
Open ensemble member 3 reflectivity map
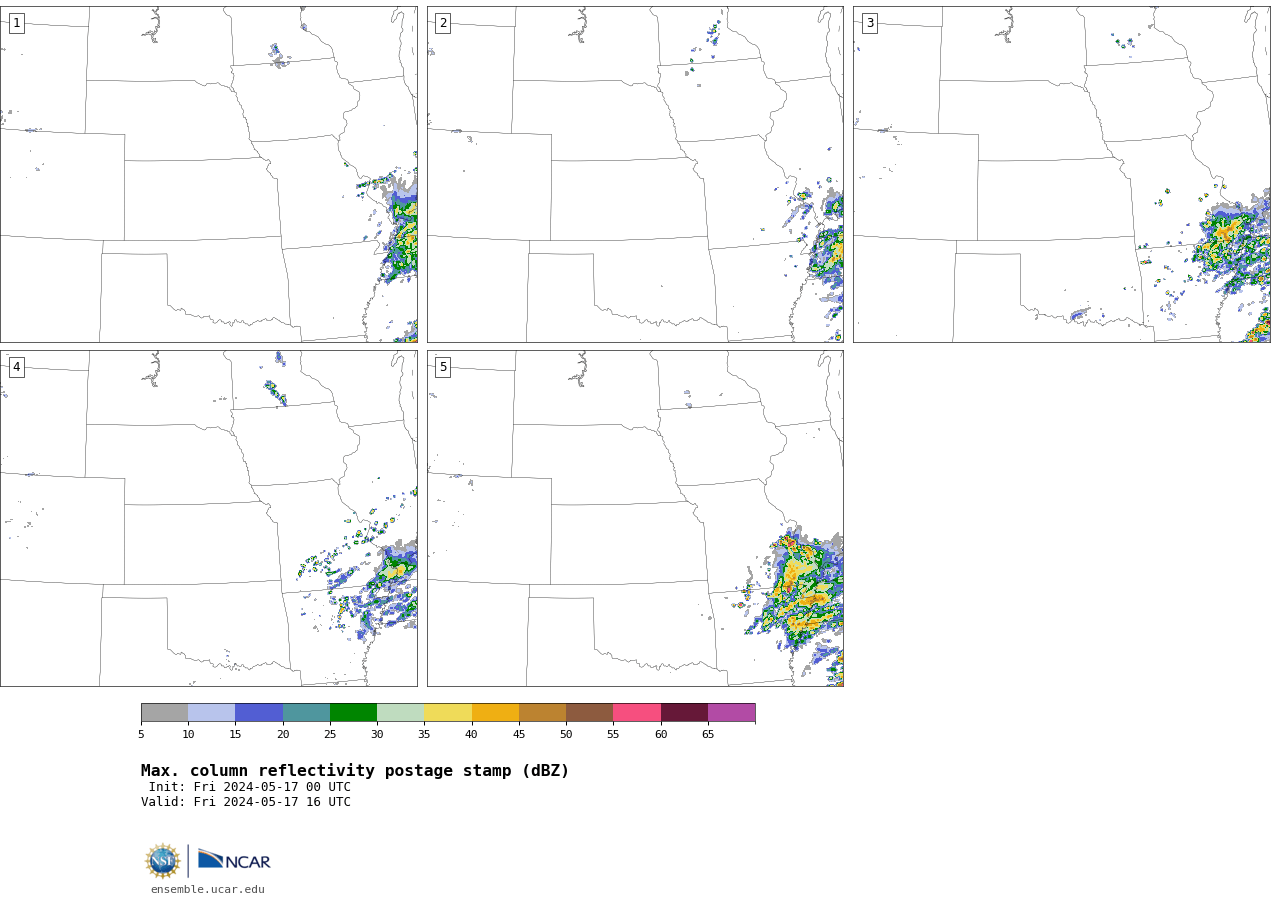tap(1061, 174)
